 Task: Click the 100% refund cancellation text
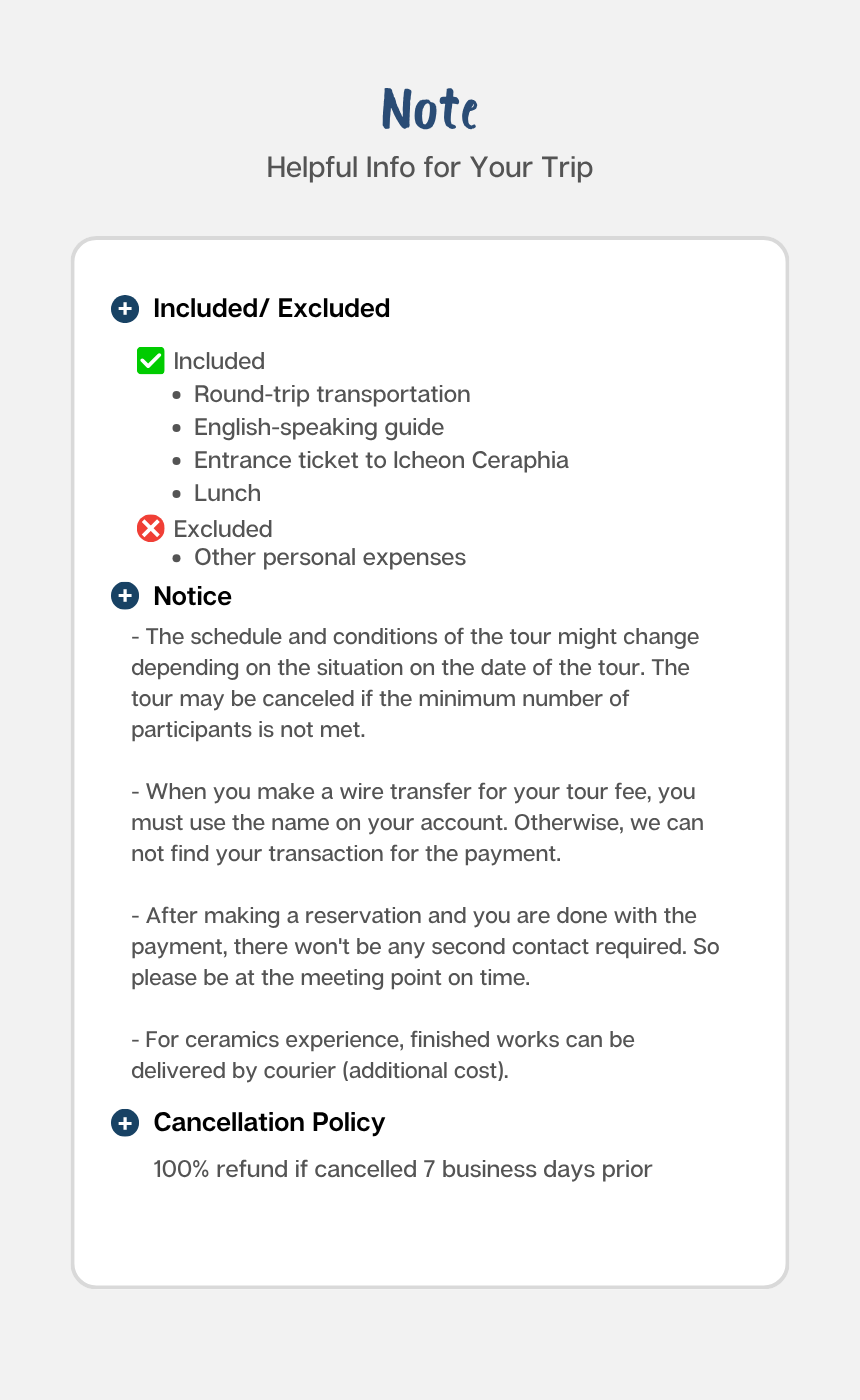tap(403, 1169)
